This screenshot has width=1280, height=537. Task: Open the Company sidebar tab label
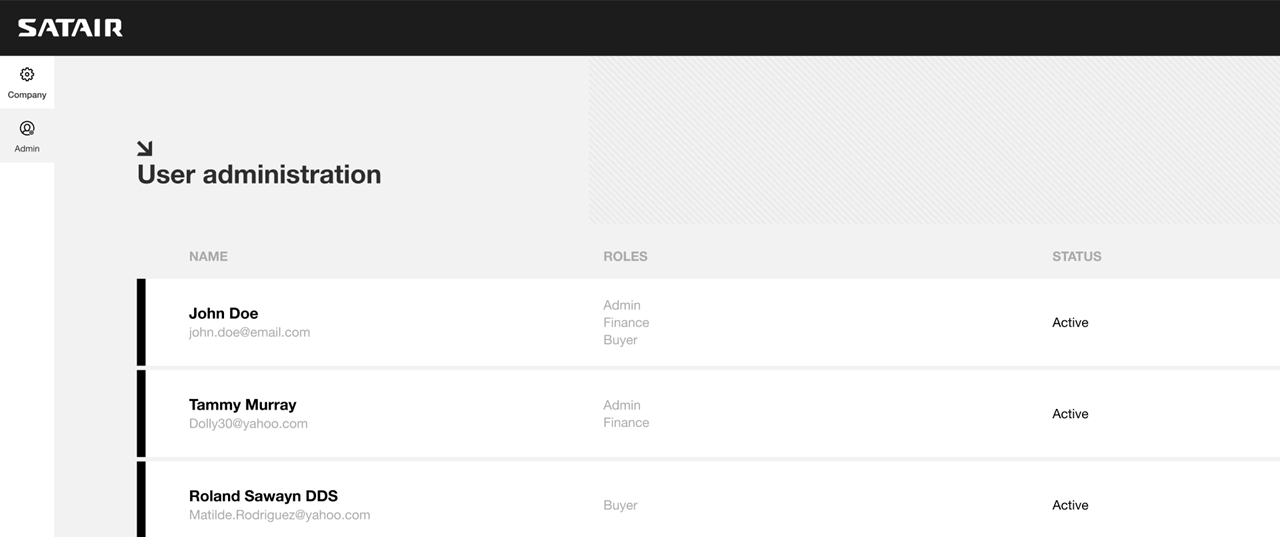pyautogui.click(x=27, y=95)
